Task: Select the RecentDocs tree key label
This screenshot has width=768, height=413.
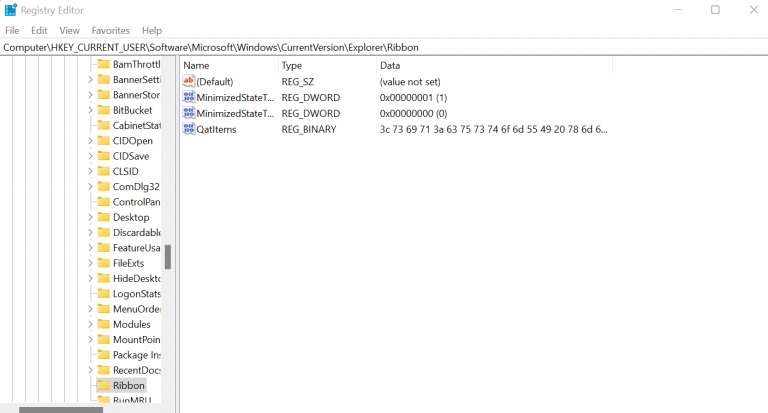Action: click(x=137, y=370)
